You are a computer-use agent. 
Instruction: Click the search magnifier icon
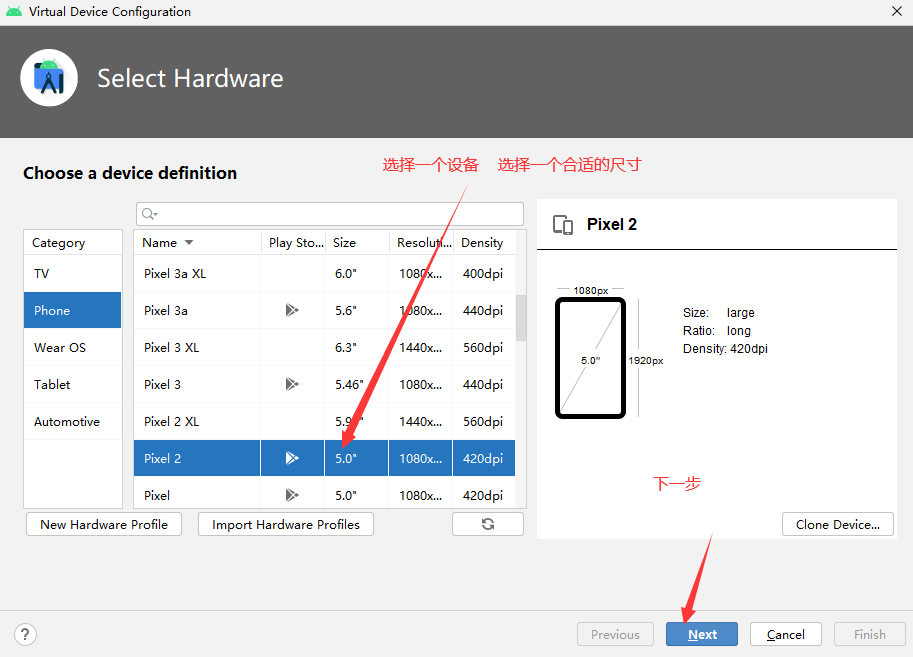click(149, 214)
